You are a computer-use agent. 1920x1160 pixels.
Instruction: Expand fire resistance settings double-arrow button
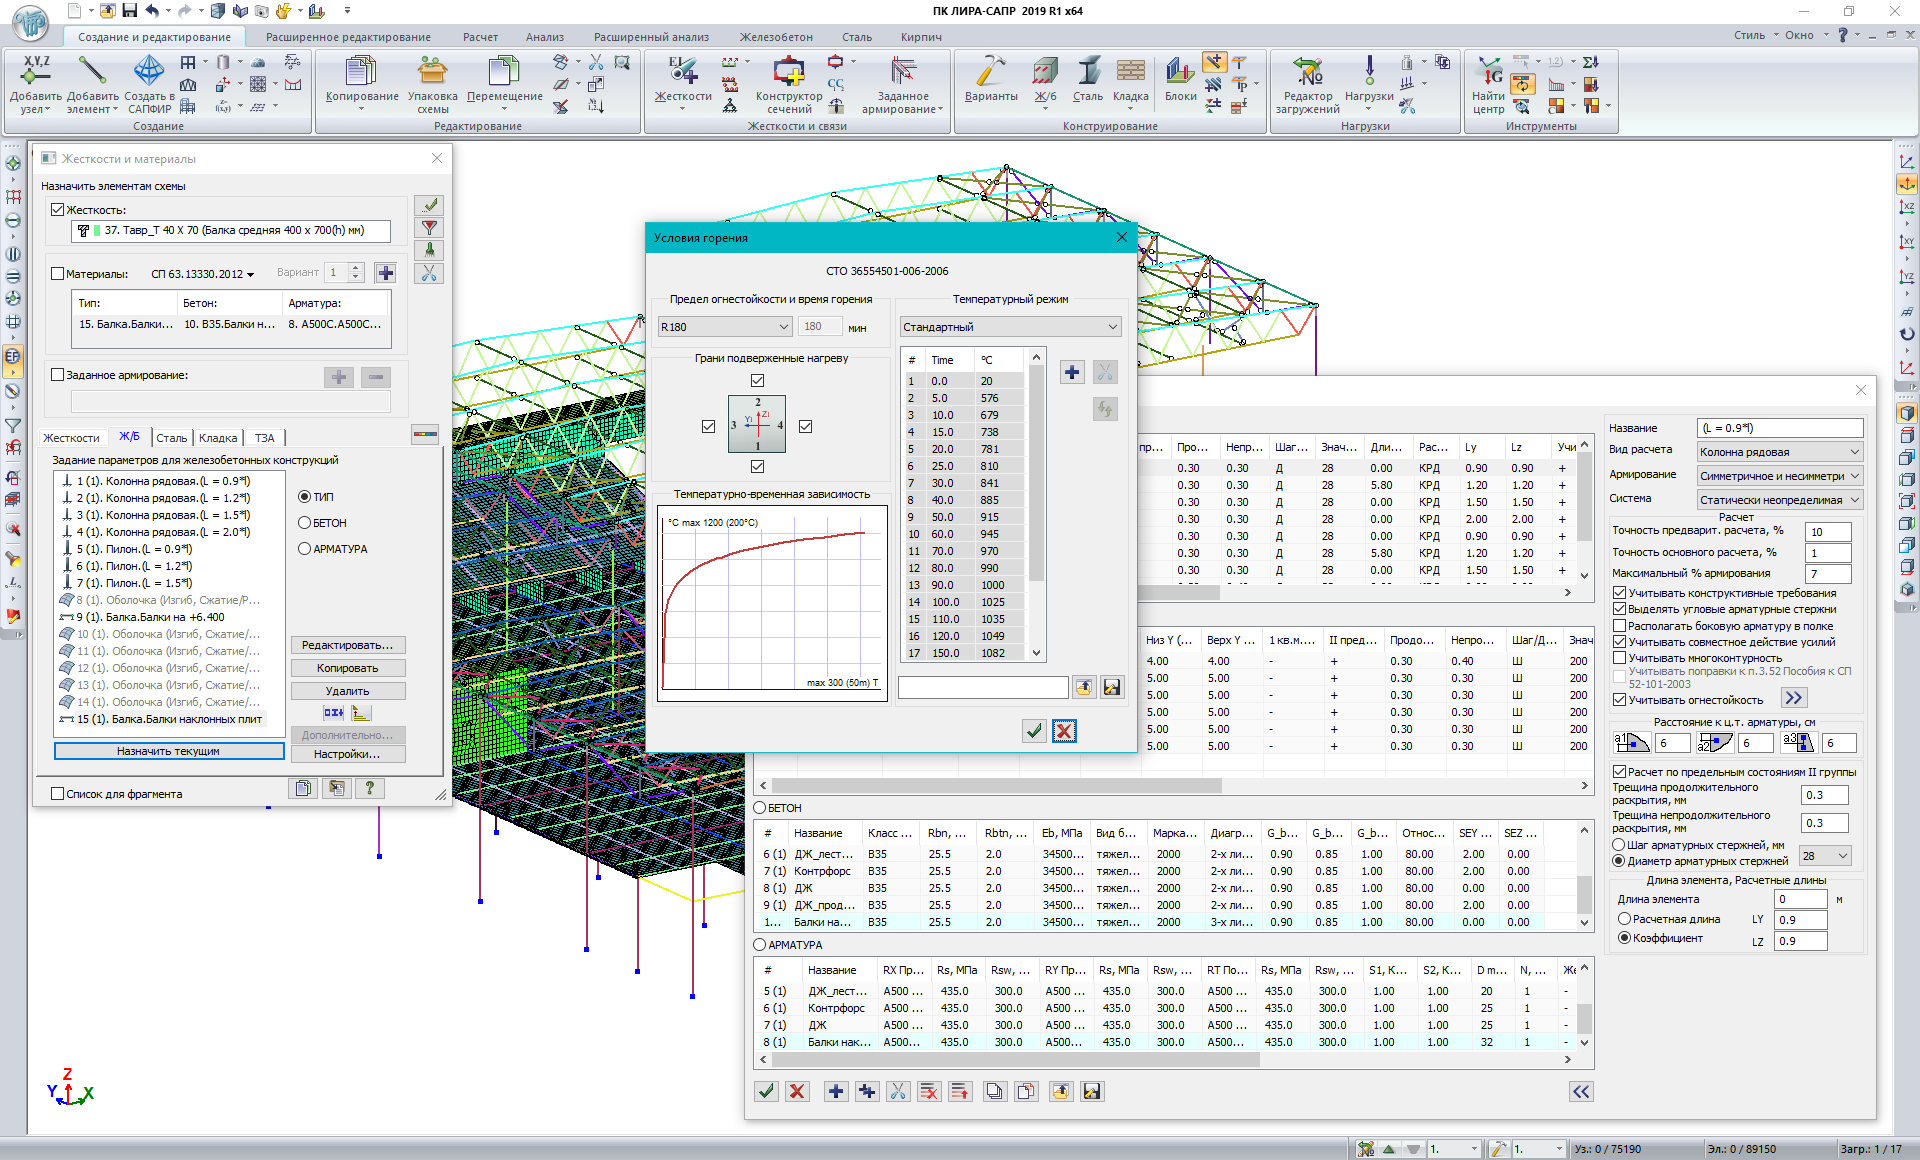(x=1794, y=698)
